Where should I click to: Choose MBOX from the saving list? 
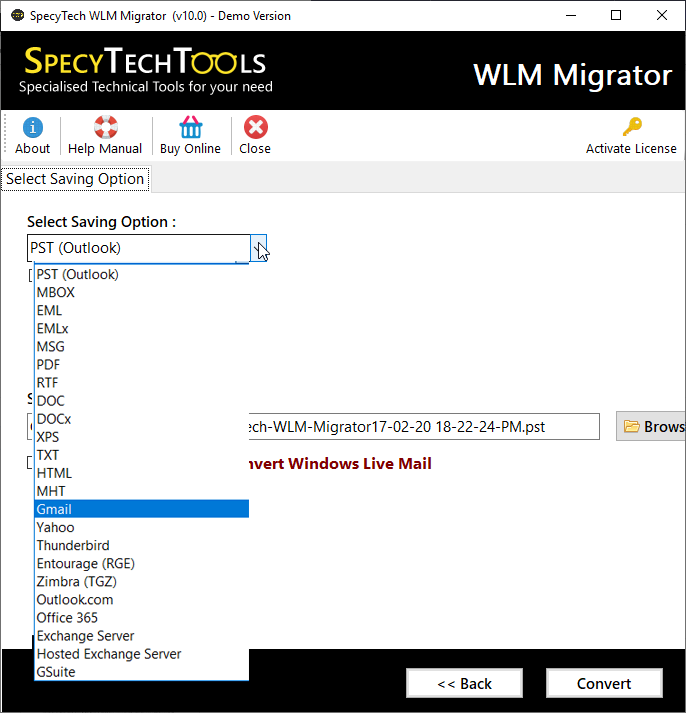(x=142, y=292)
